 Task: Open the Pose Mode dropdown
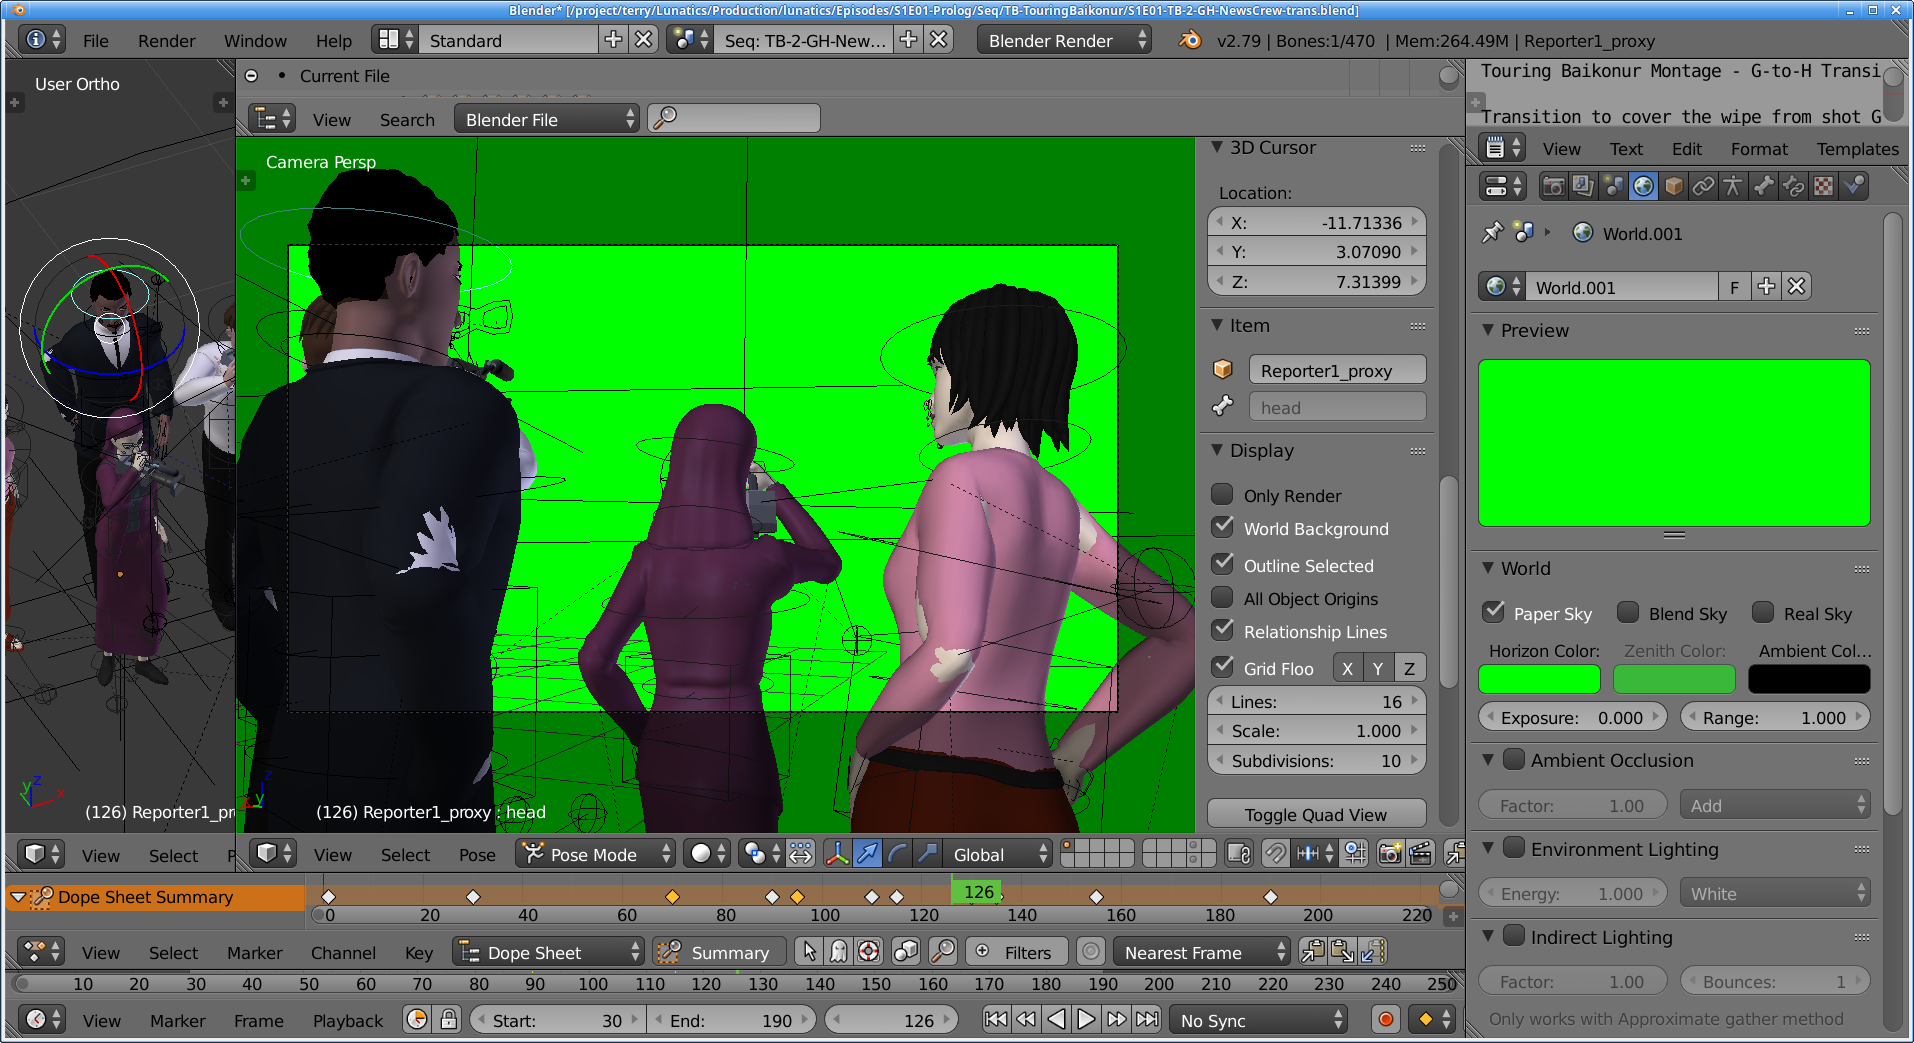tap(597, 854)
